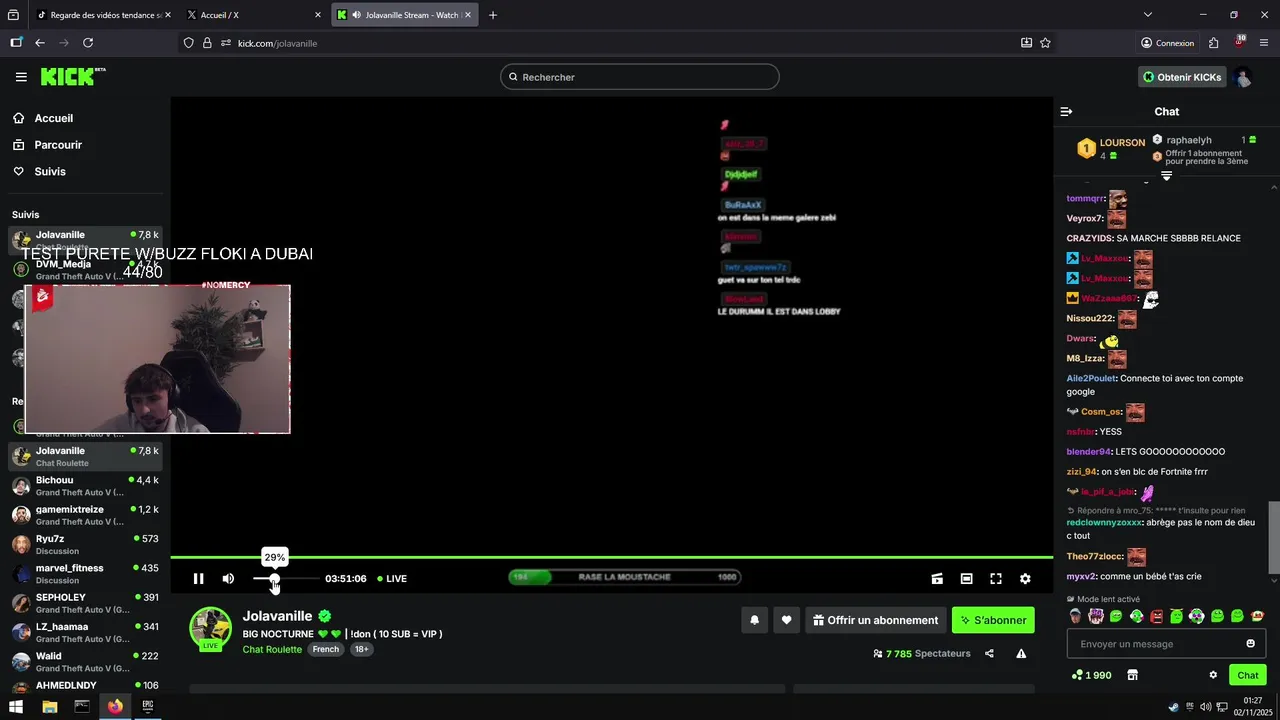Open the LOURSON top gifter entry
The width and height of the screenshot is (1280, 720).
click(x=1111, y=149)
